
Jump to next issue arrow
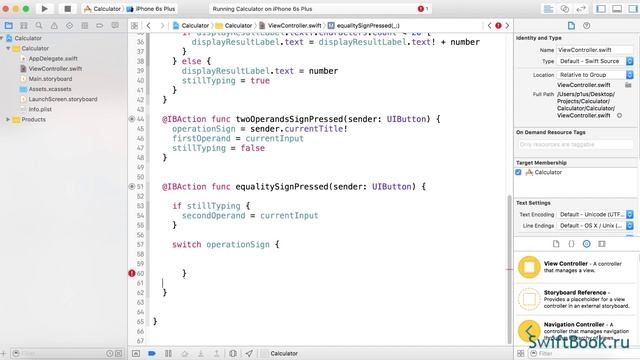[x=507, y=26]
